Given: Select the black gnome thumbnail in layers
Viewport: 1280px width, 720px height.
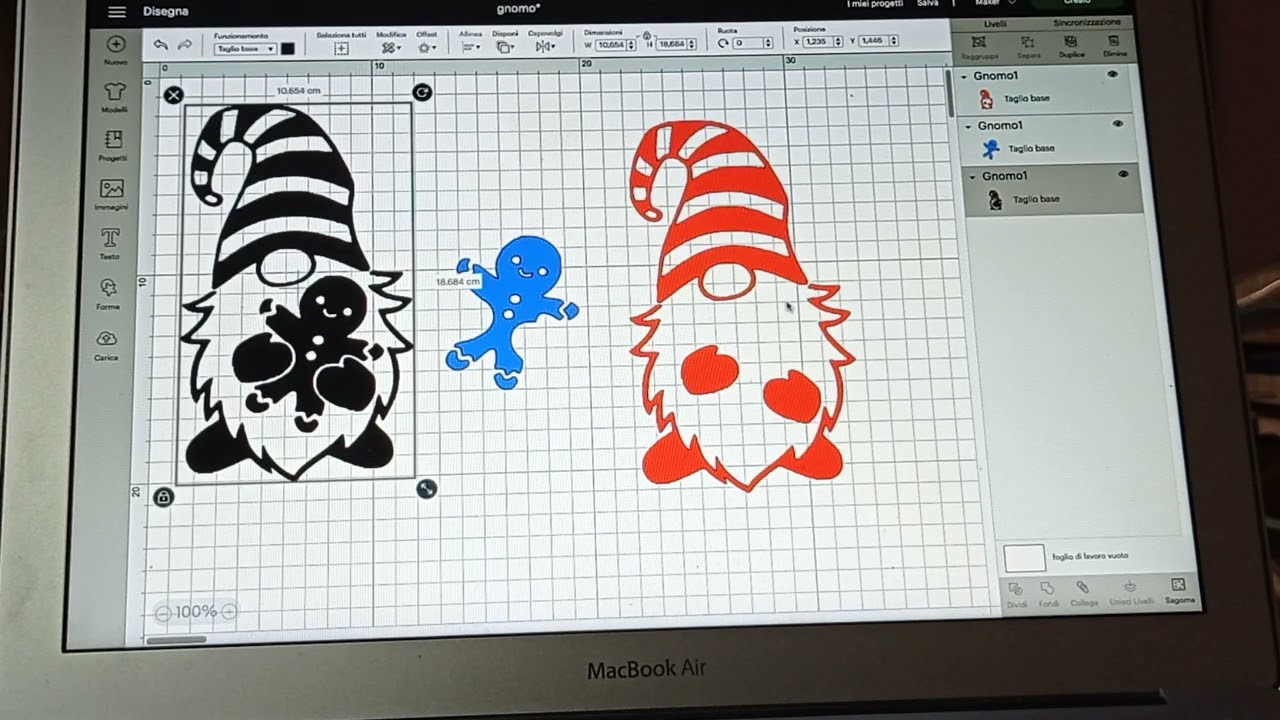Looking at the screenshot, I should [994, 200].
